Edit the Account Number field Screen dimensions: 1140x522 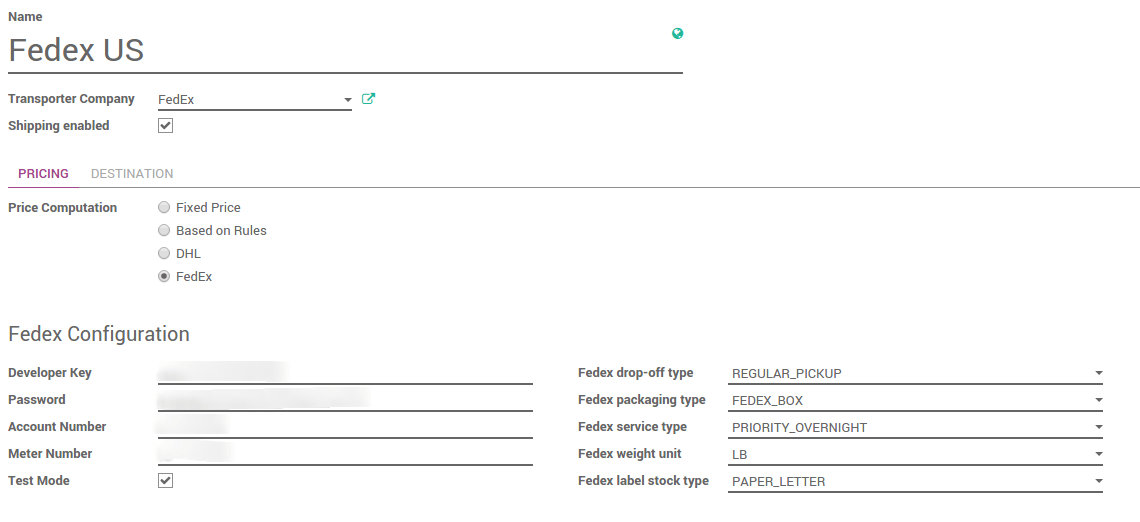[345, 427]
